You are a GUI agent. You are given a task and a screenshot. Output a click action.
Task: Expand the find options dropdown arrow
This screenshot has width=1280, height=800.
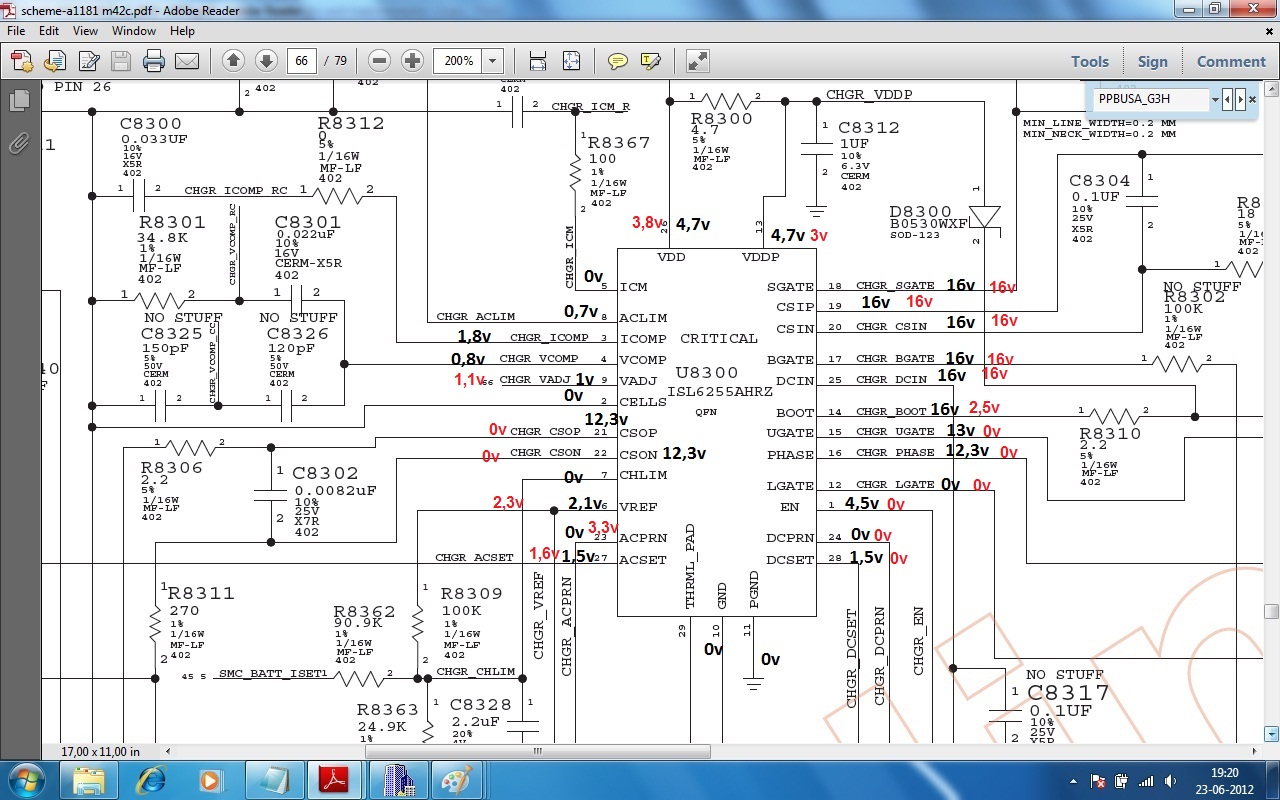[x=1215, y=99]
